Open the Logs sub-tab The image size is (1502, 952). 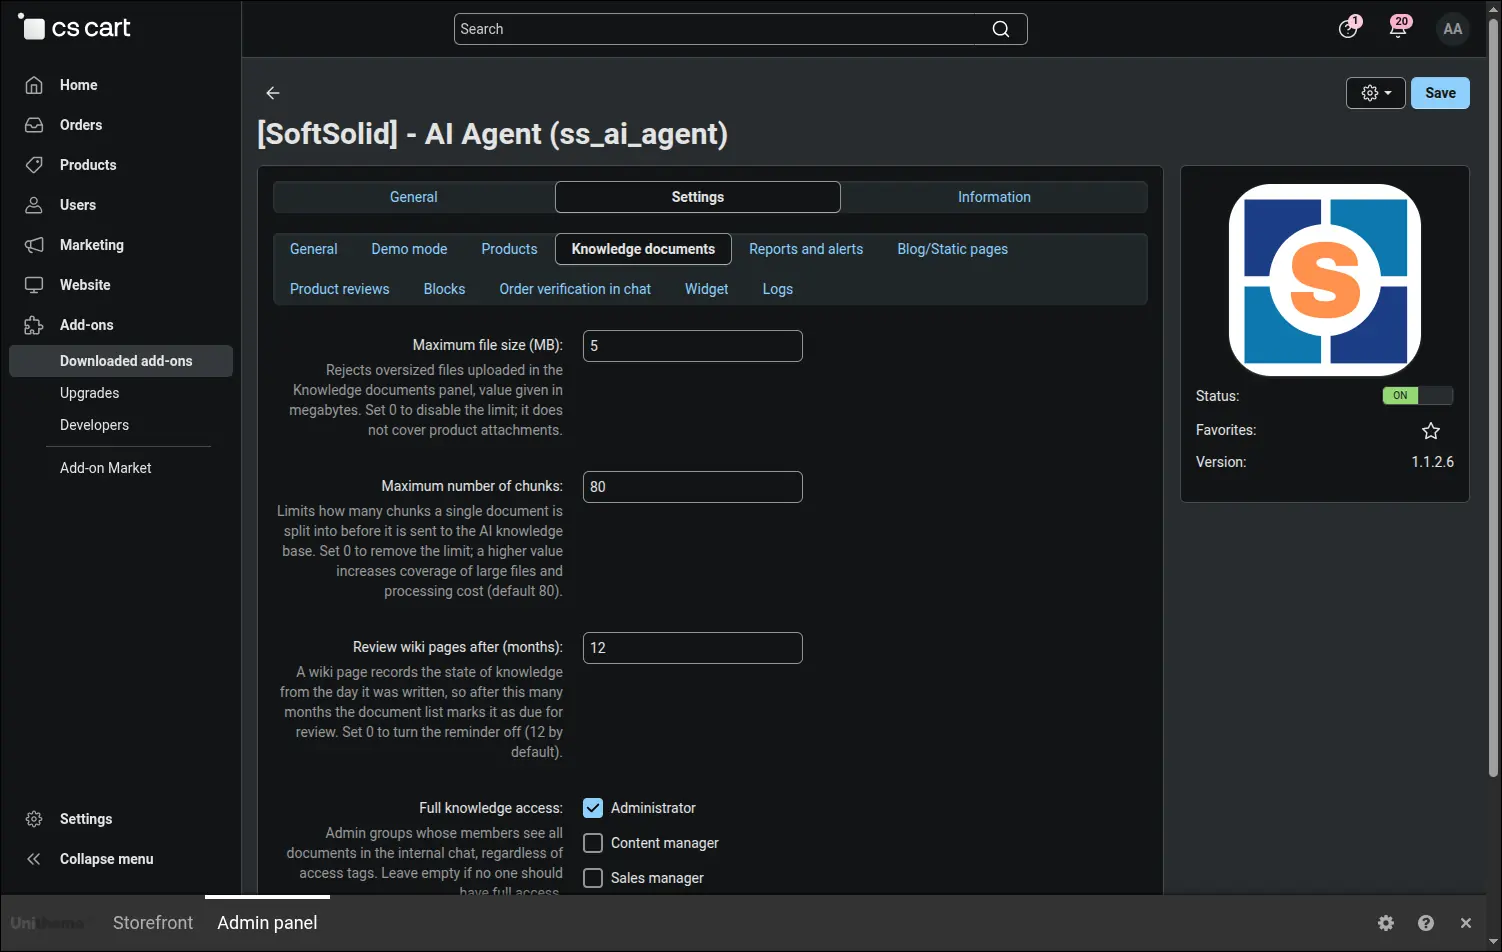pos(777,289)
